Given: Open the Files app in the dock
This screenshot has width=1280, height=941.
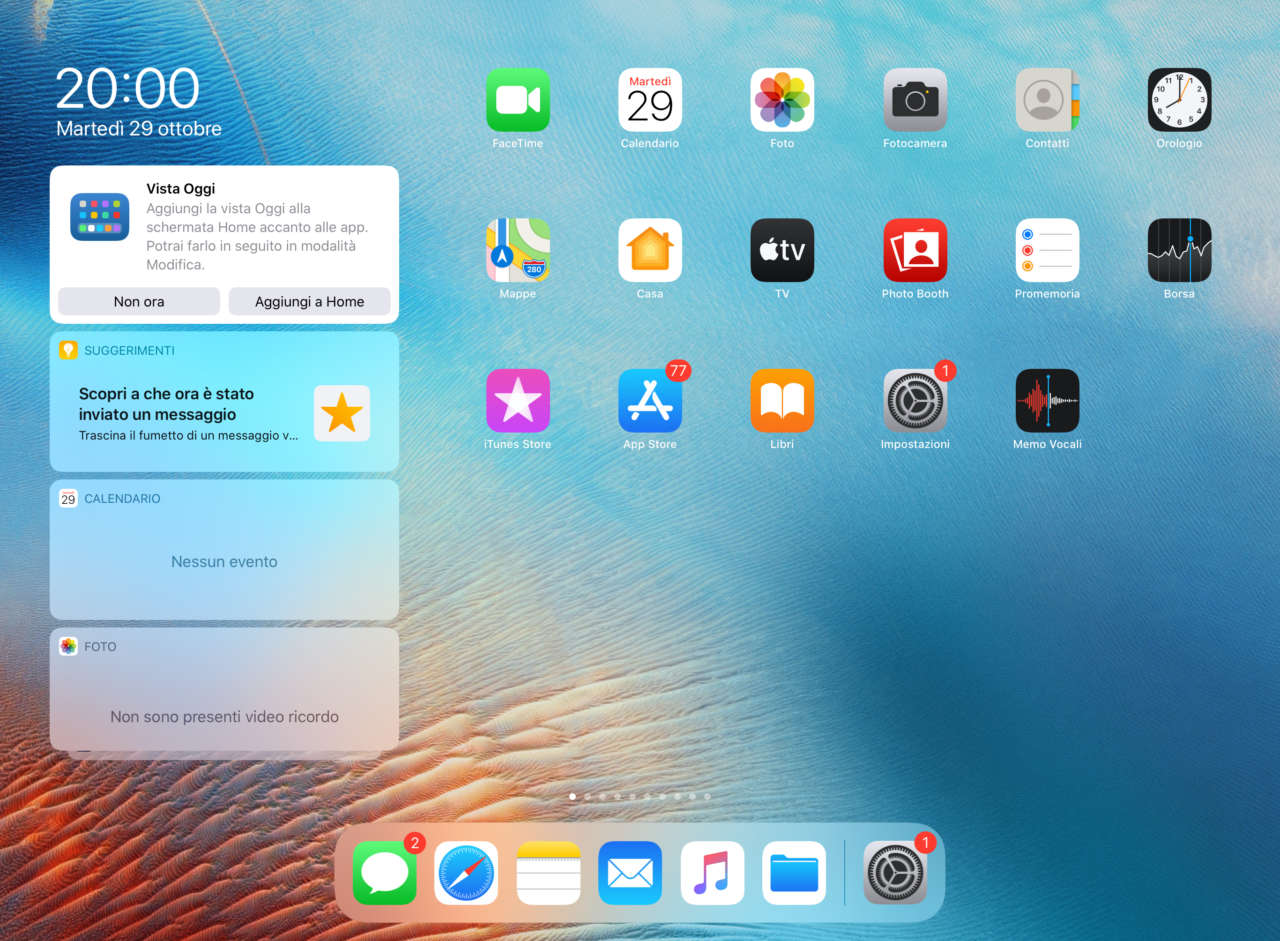Looking at the screenshot, I should (794, 873).
